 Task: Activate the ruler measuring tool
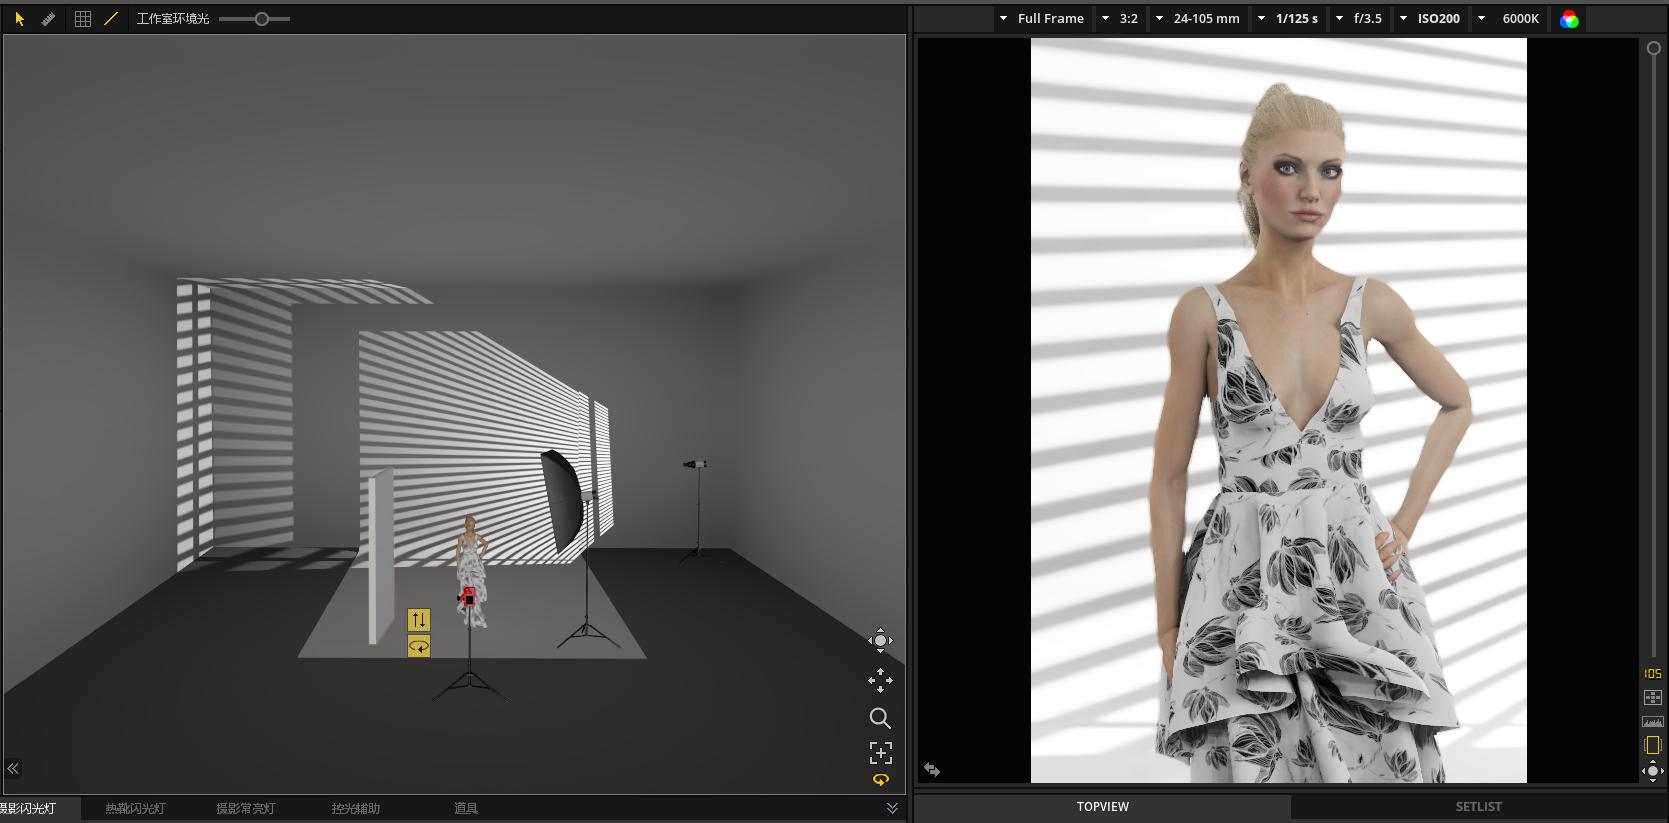(48, 18)
